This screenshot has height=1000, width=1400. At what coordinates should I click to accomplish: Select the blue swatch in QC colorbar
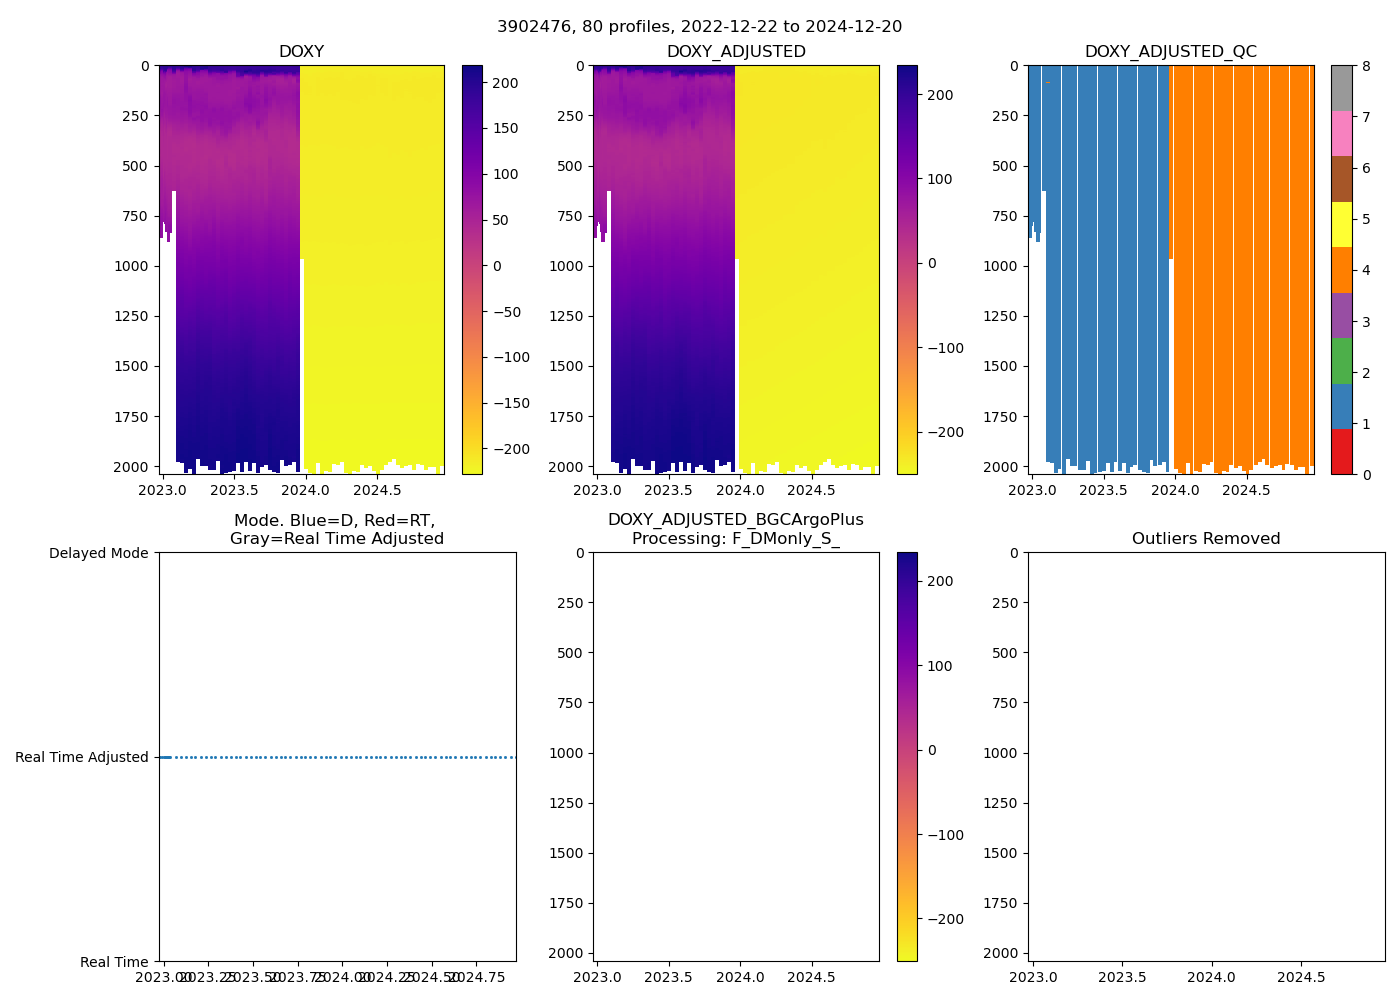pyautogui.click(x=1341, y=407)
